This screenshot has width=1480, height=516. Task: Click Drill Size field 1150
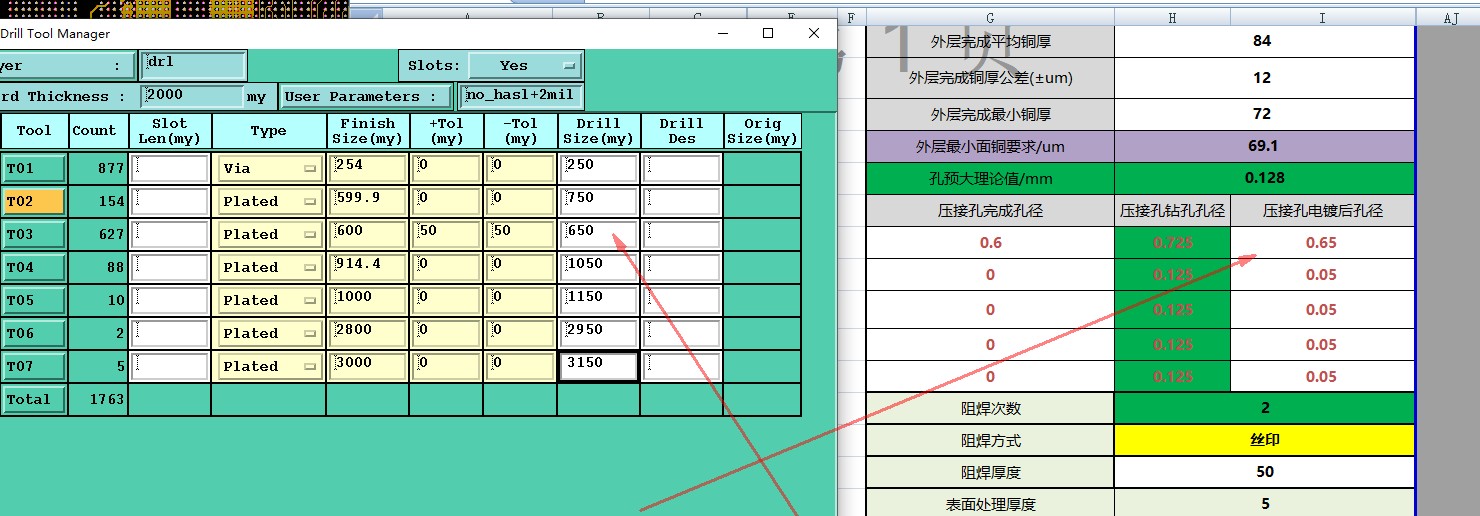(x=599, y=300)
